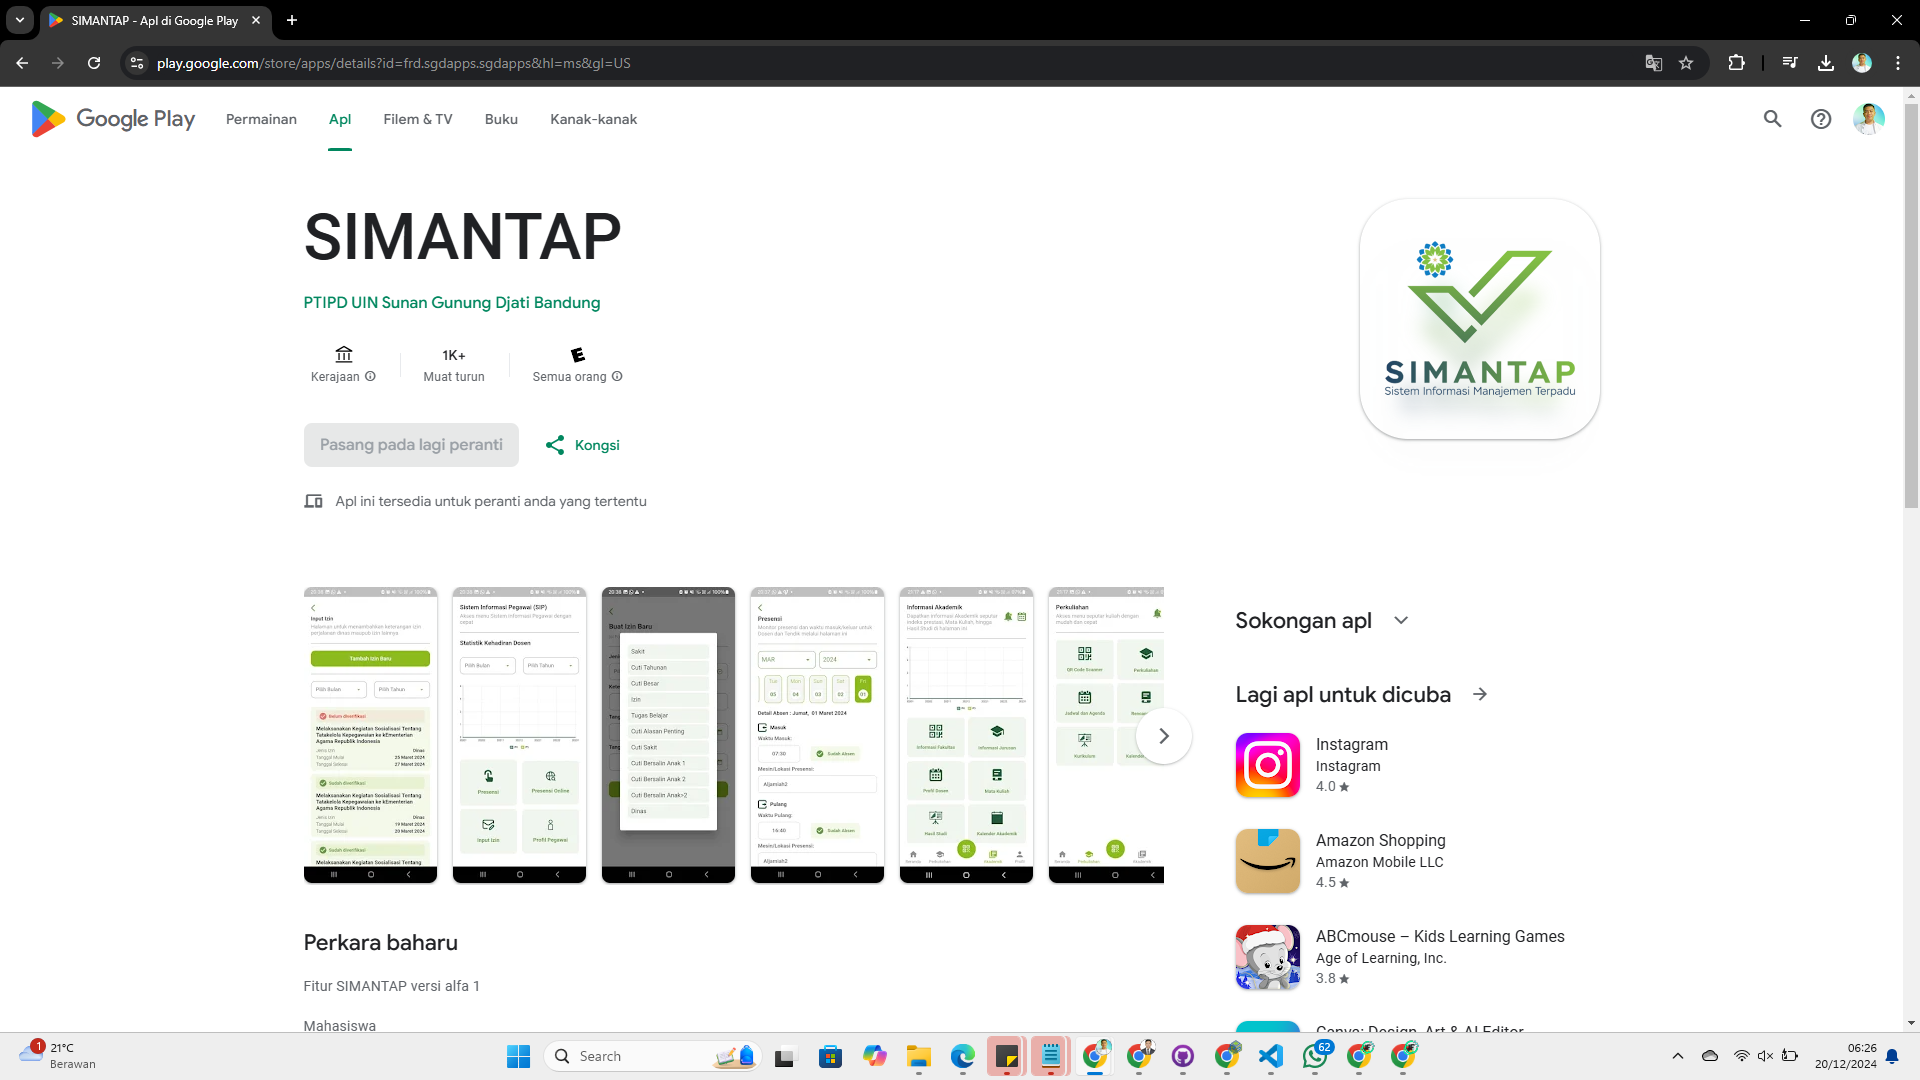Click the Kongsi share icon
The image size is (1920, 1080).
[555, 445]
